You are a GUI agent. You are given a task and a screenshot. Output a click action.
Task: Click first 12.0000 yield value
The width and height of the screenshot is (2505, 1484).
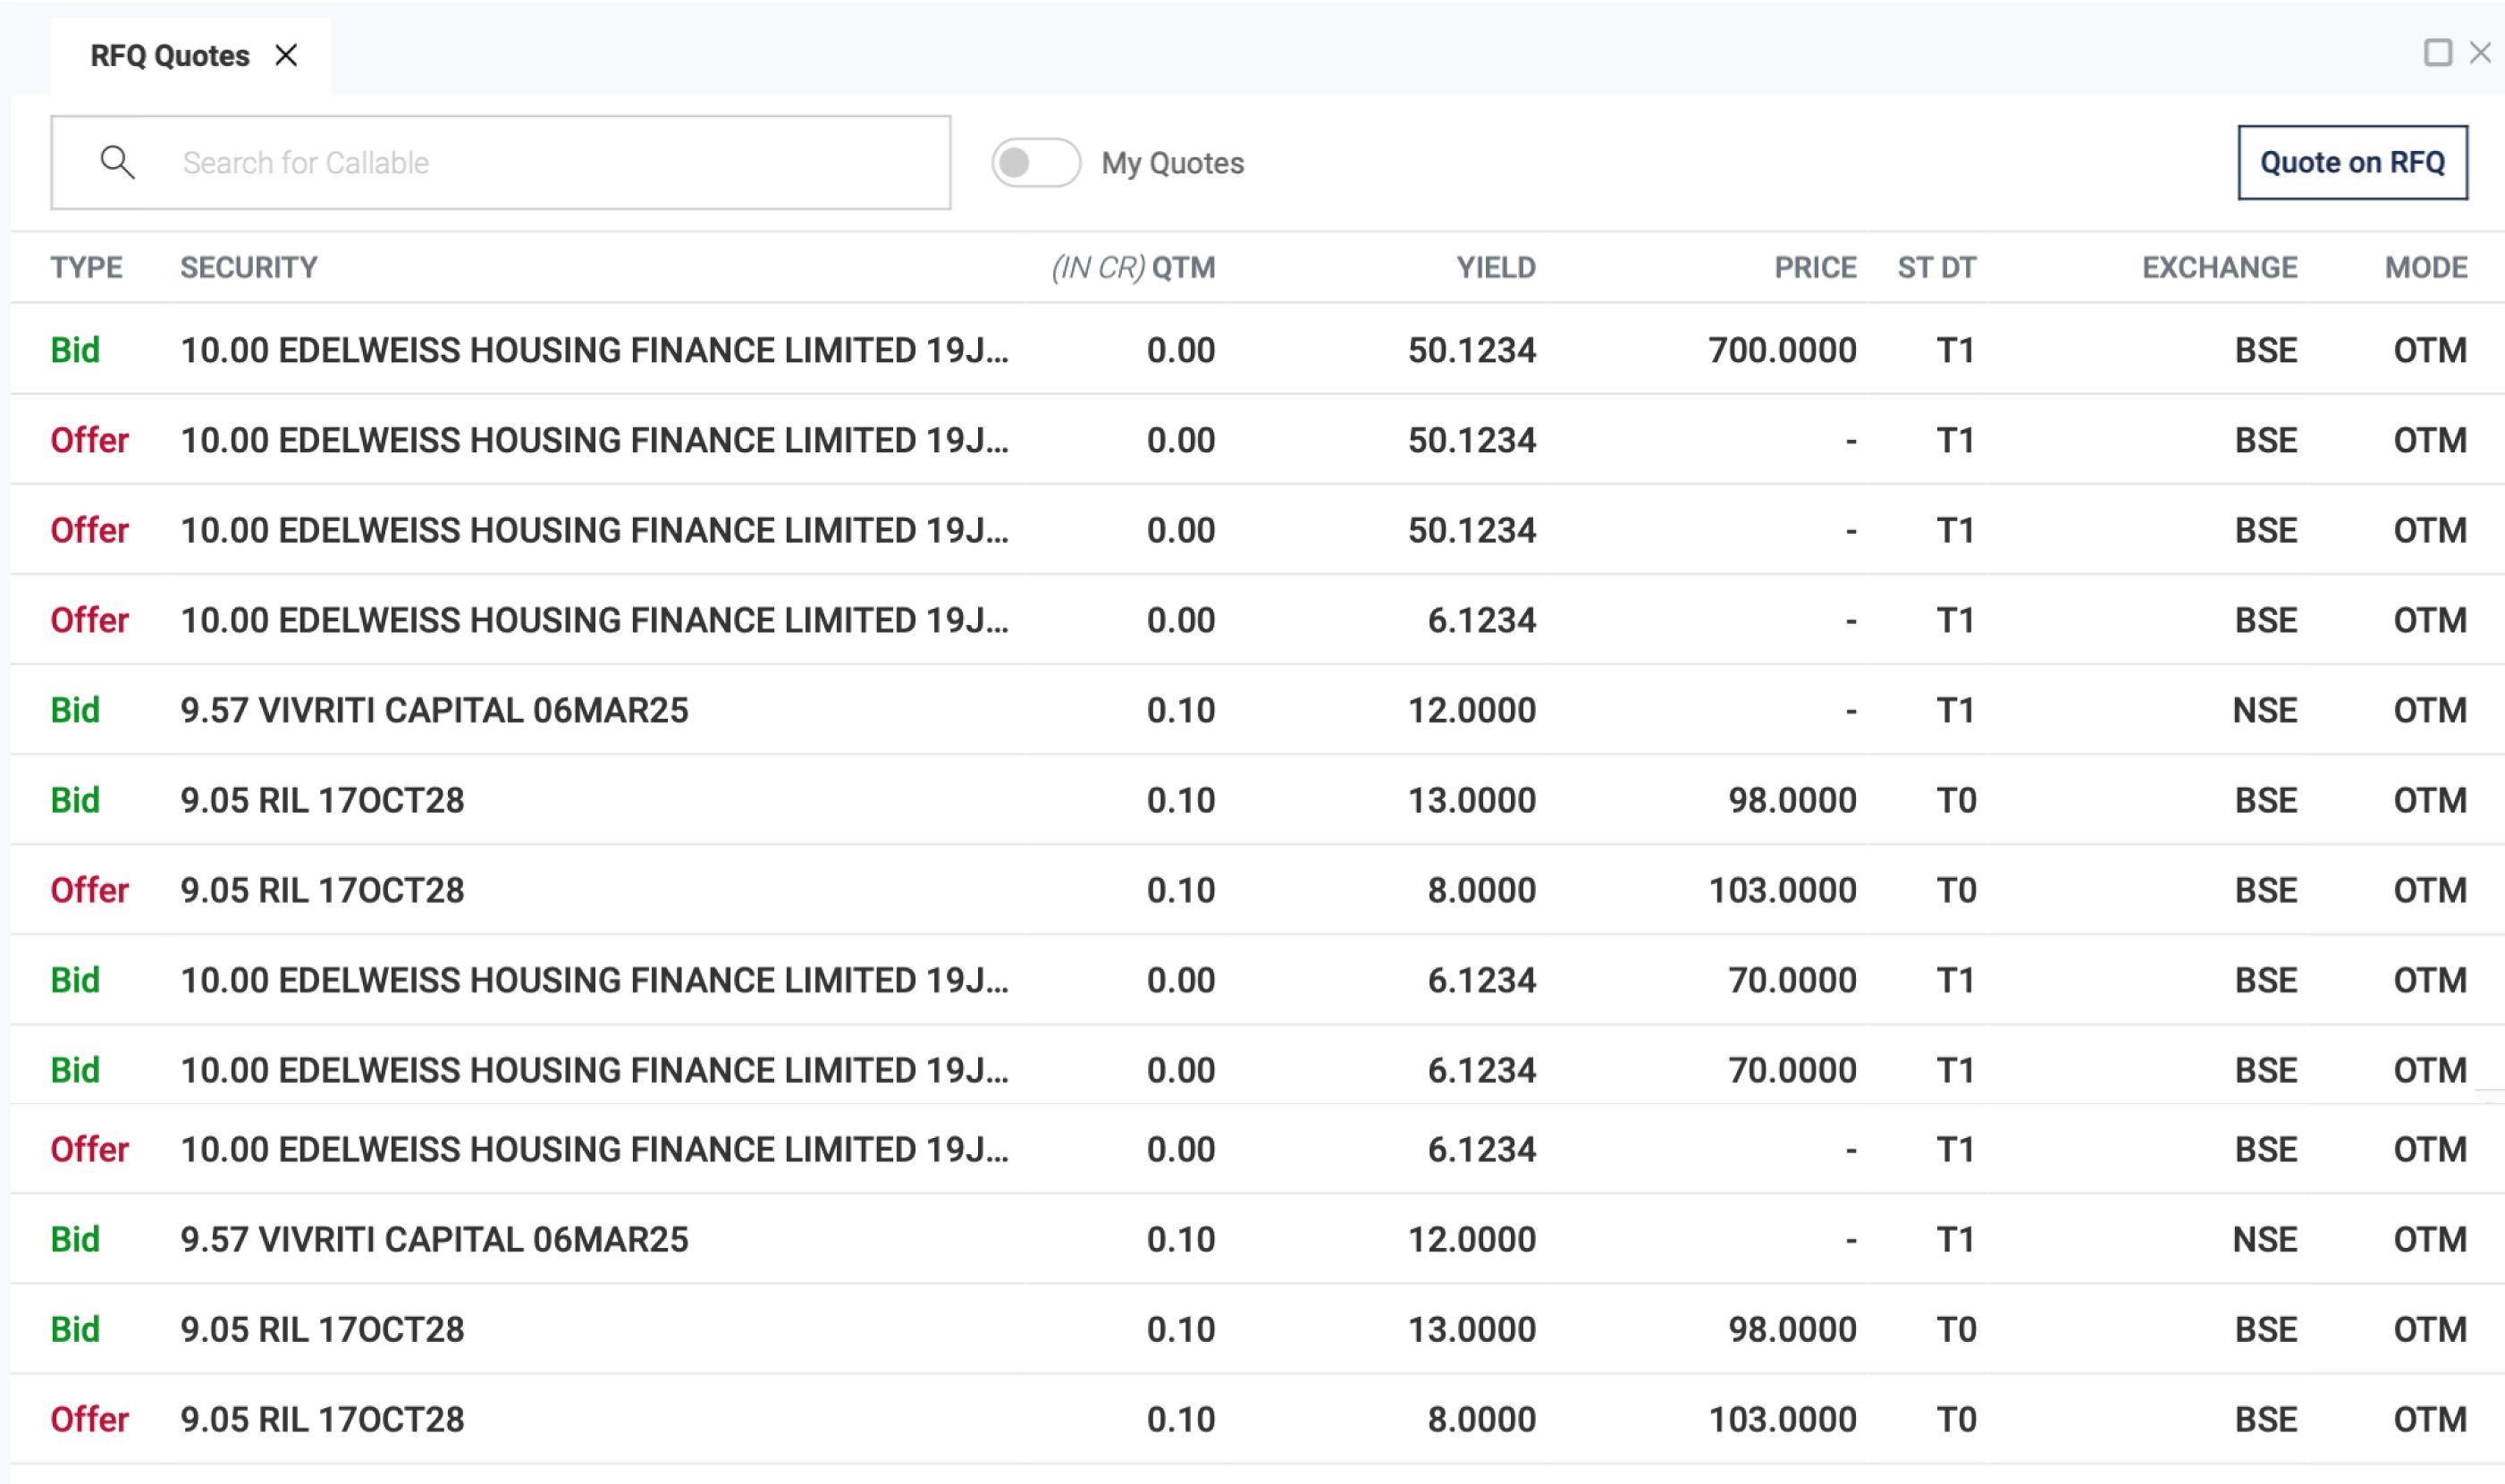click(1472, 710)
